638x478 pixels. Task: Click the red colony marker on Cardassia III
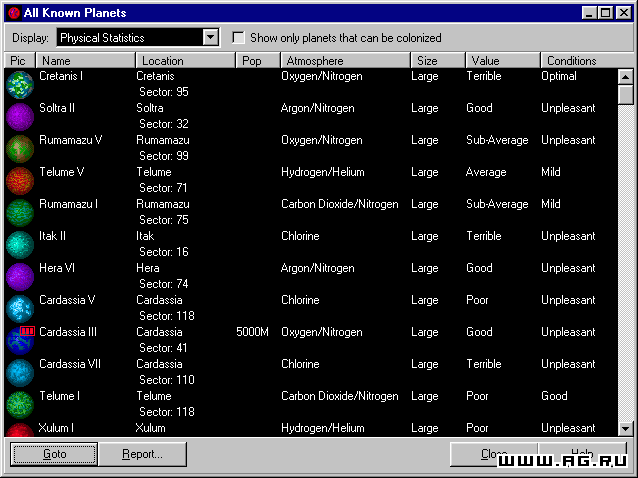point(27,331)
